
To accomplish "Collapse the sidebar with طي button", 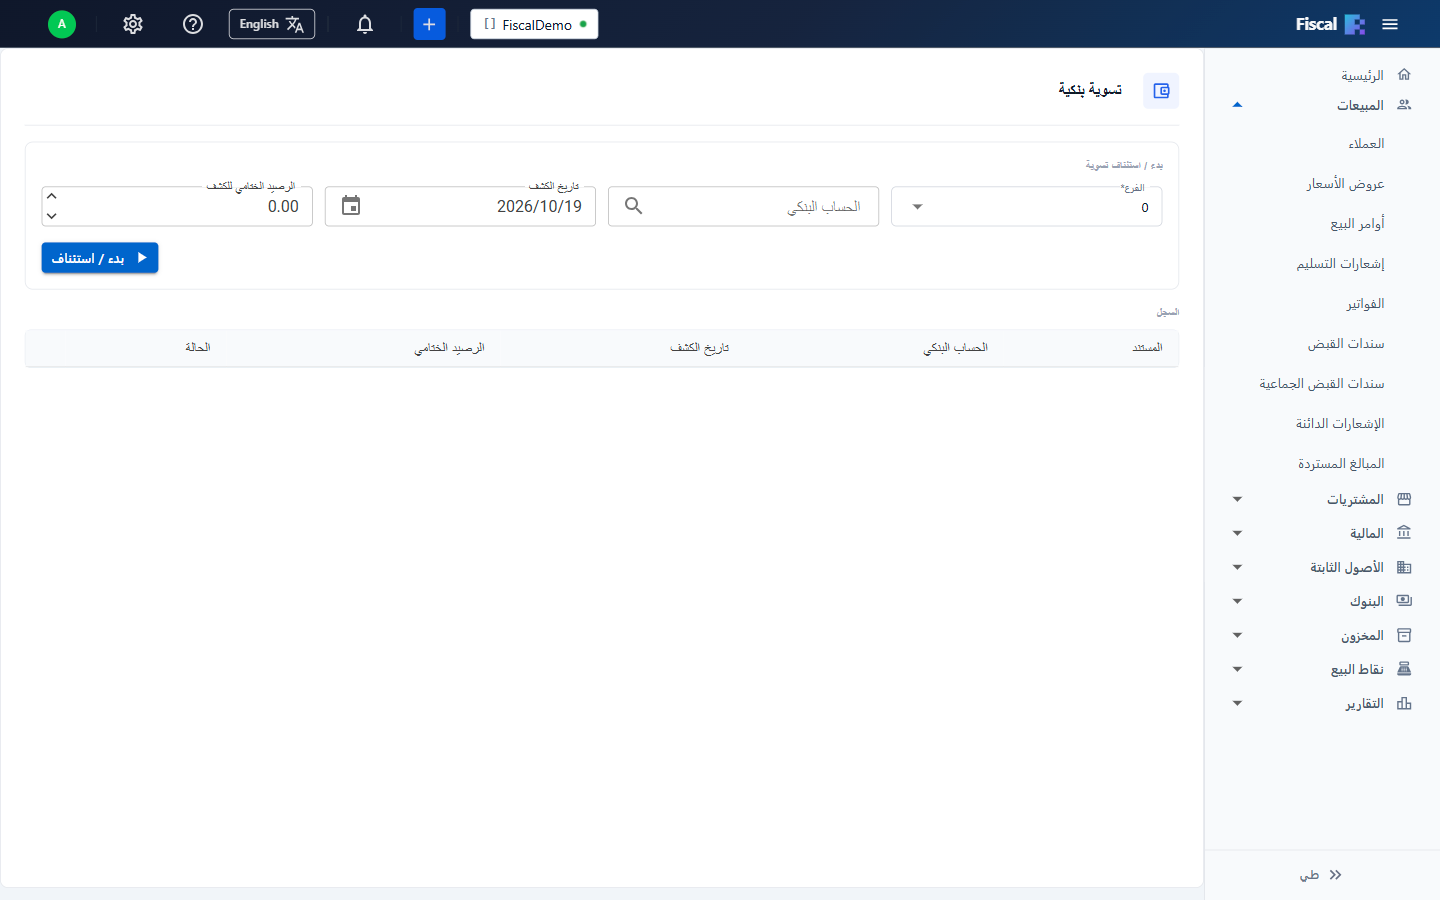I will click(1321, 875).
